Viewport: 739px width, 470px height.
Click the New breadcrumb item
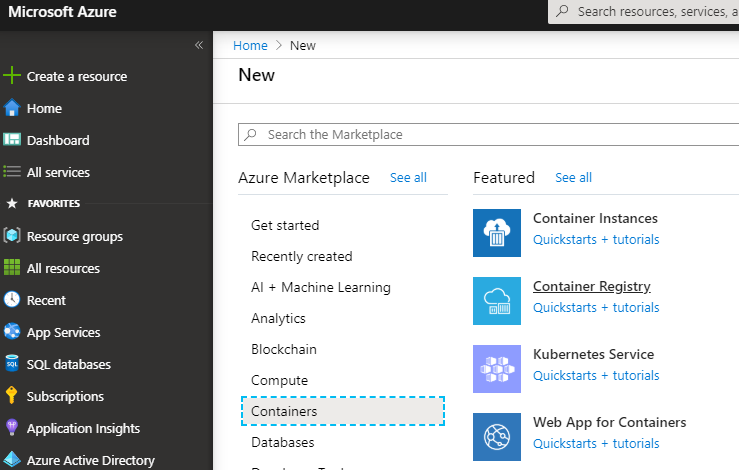coord(303,45)
